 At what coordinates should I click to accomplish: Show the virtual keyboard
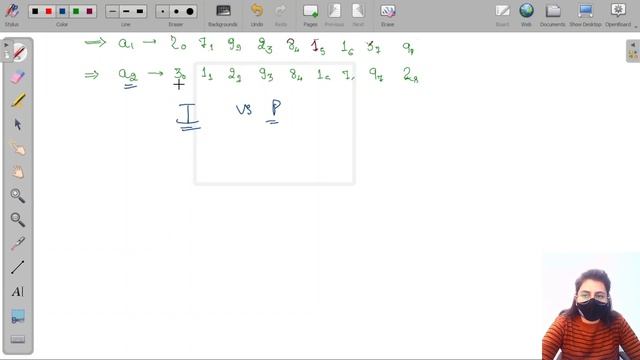click(18, 339)
